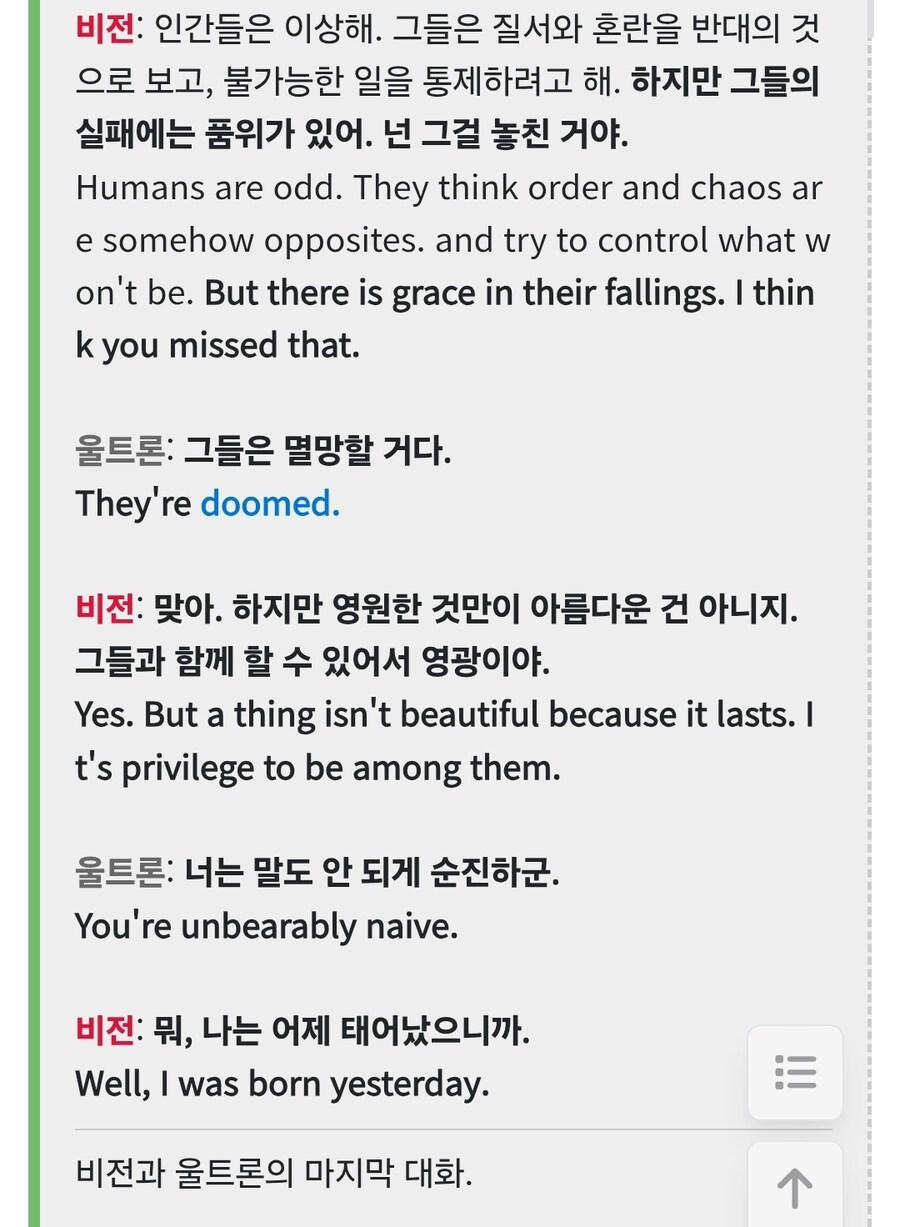Click the scroll-to-top arrow icon
Image resolution: width=900 pixels, height=1227 pixels.
point(794,1186)
